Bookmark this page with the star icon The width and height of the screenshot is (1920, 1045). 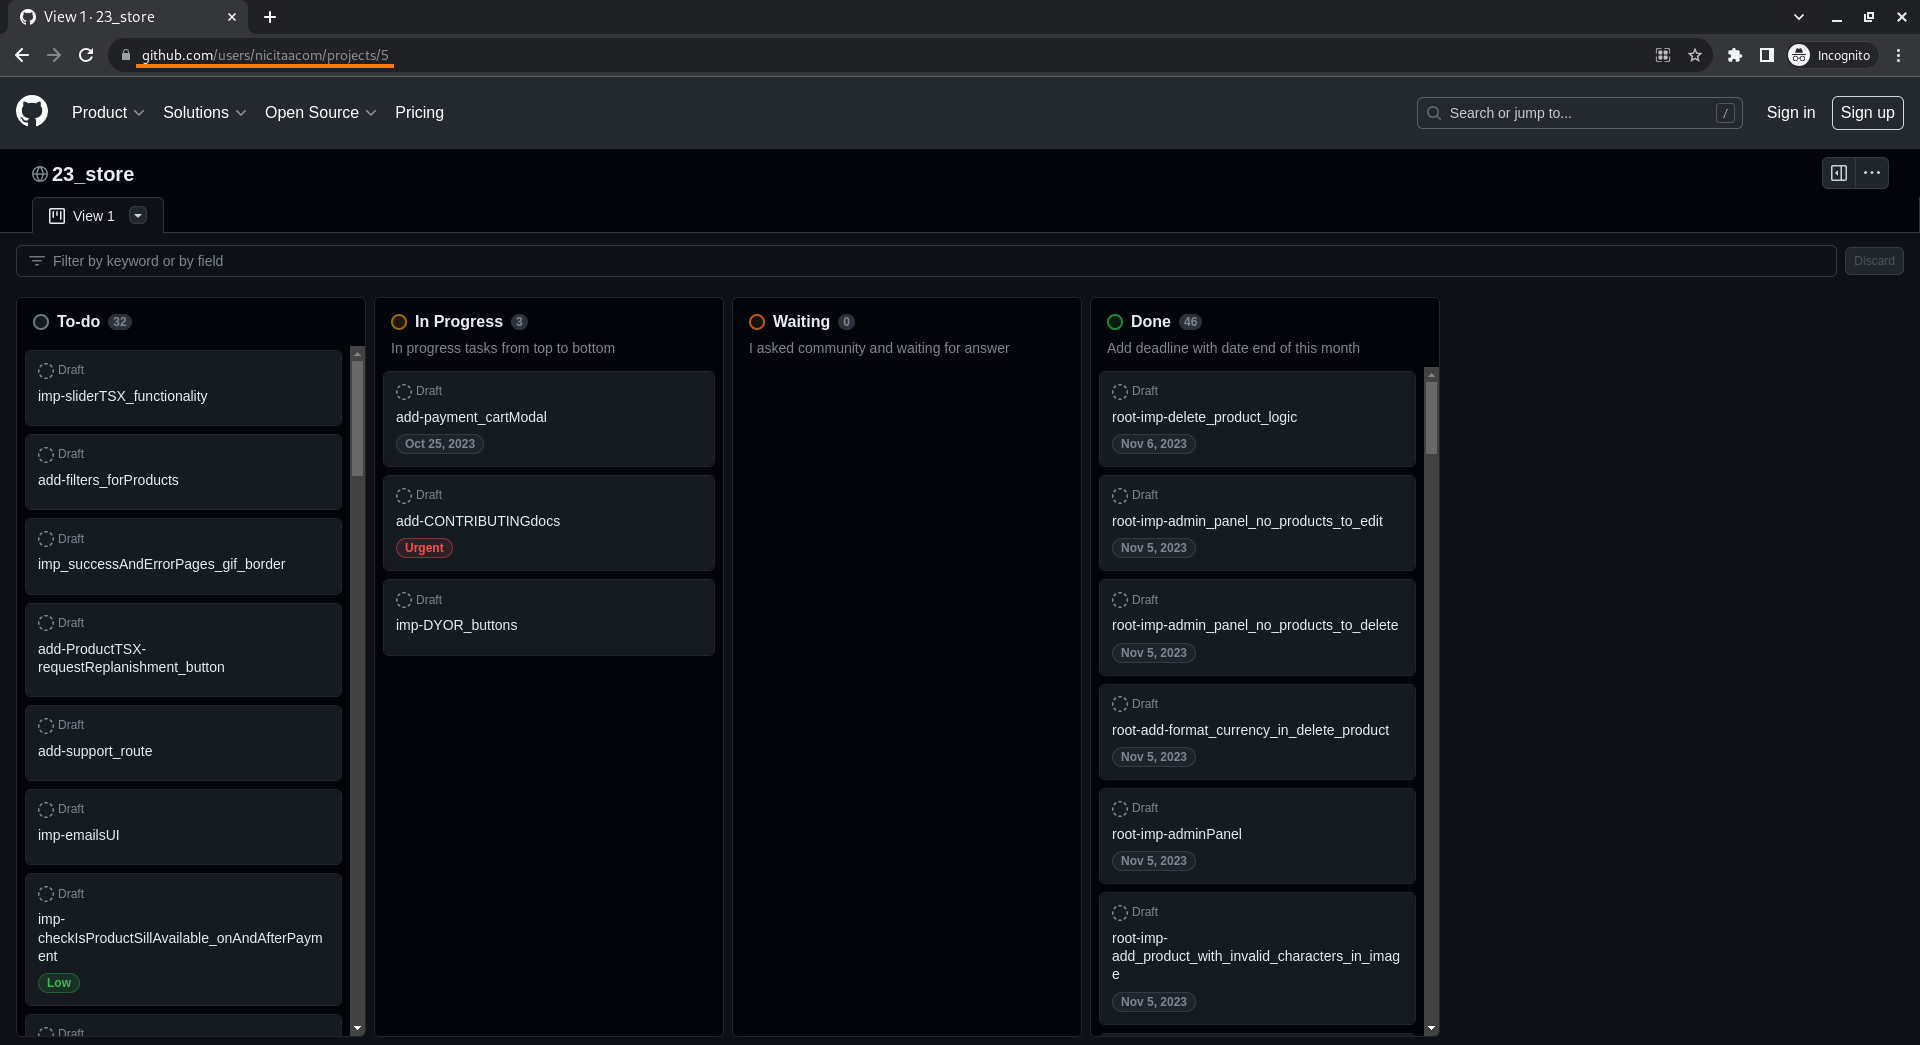pos(1695,56)
